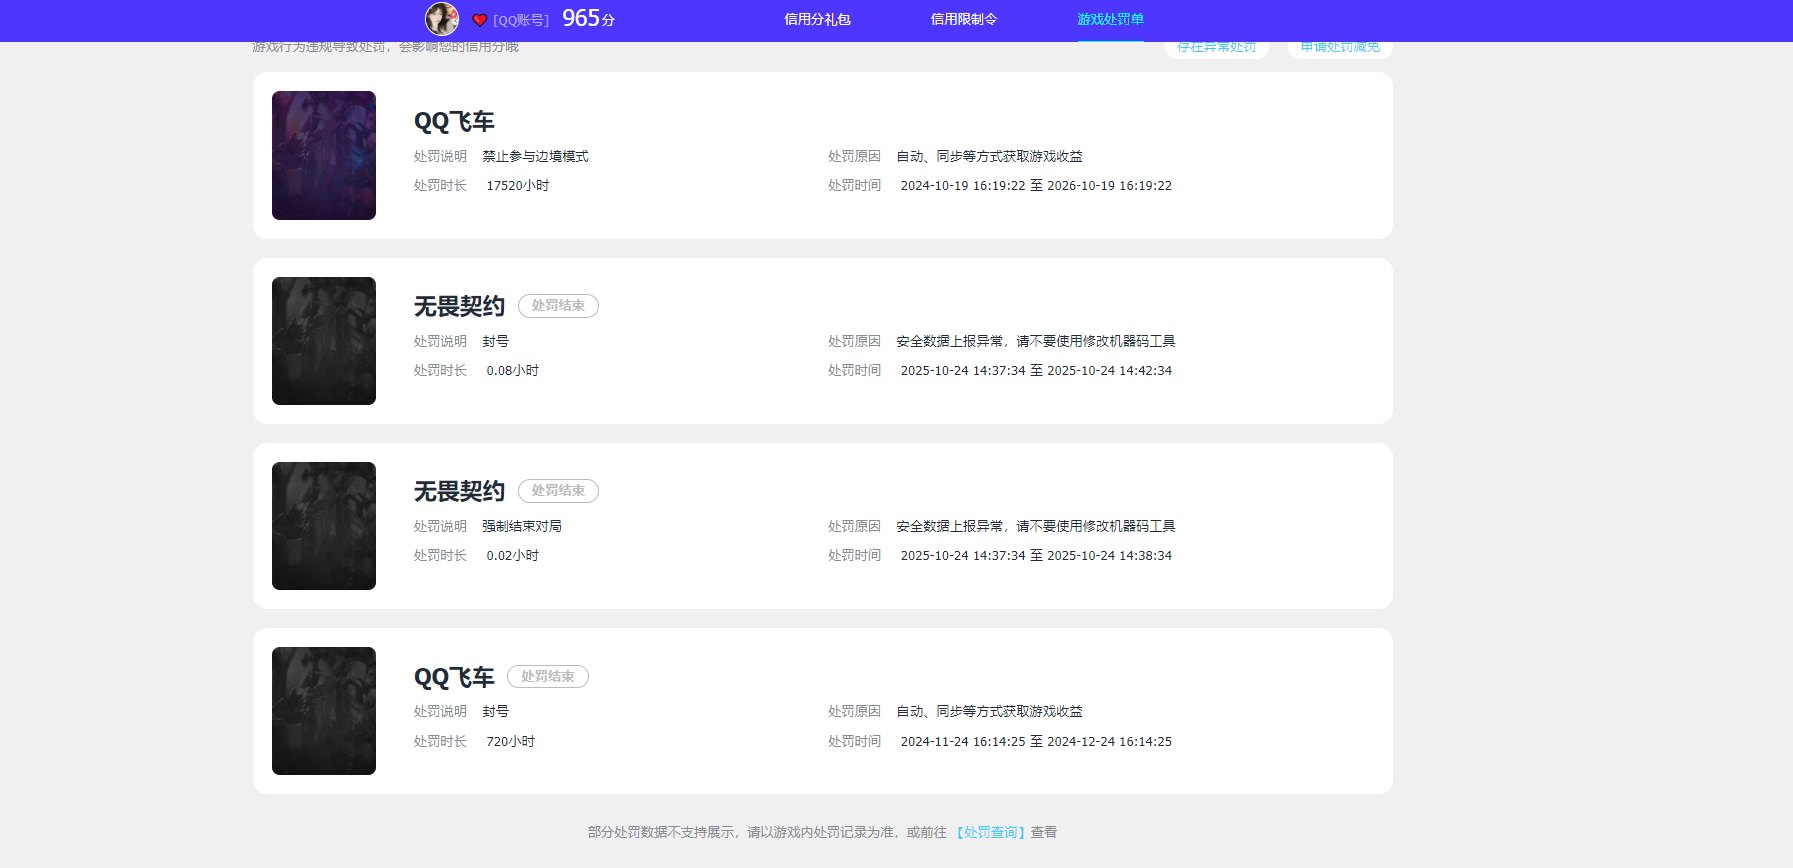1793x868 pixels.
Task: Click 封号 text in the 720小时 record
Action: tap(496, 711)
